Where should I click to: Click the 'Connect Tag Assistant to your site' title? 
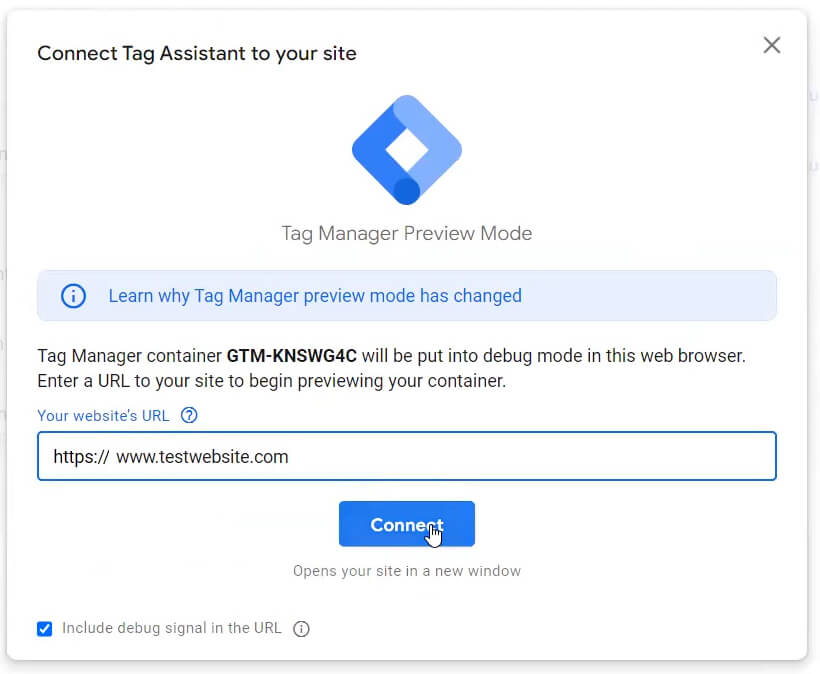coord(197,53)
